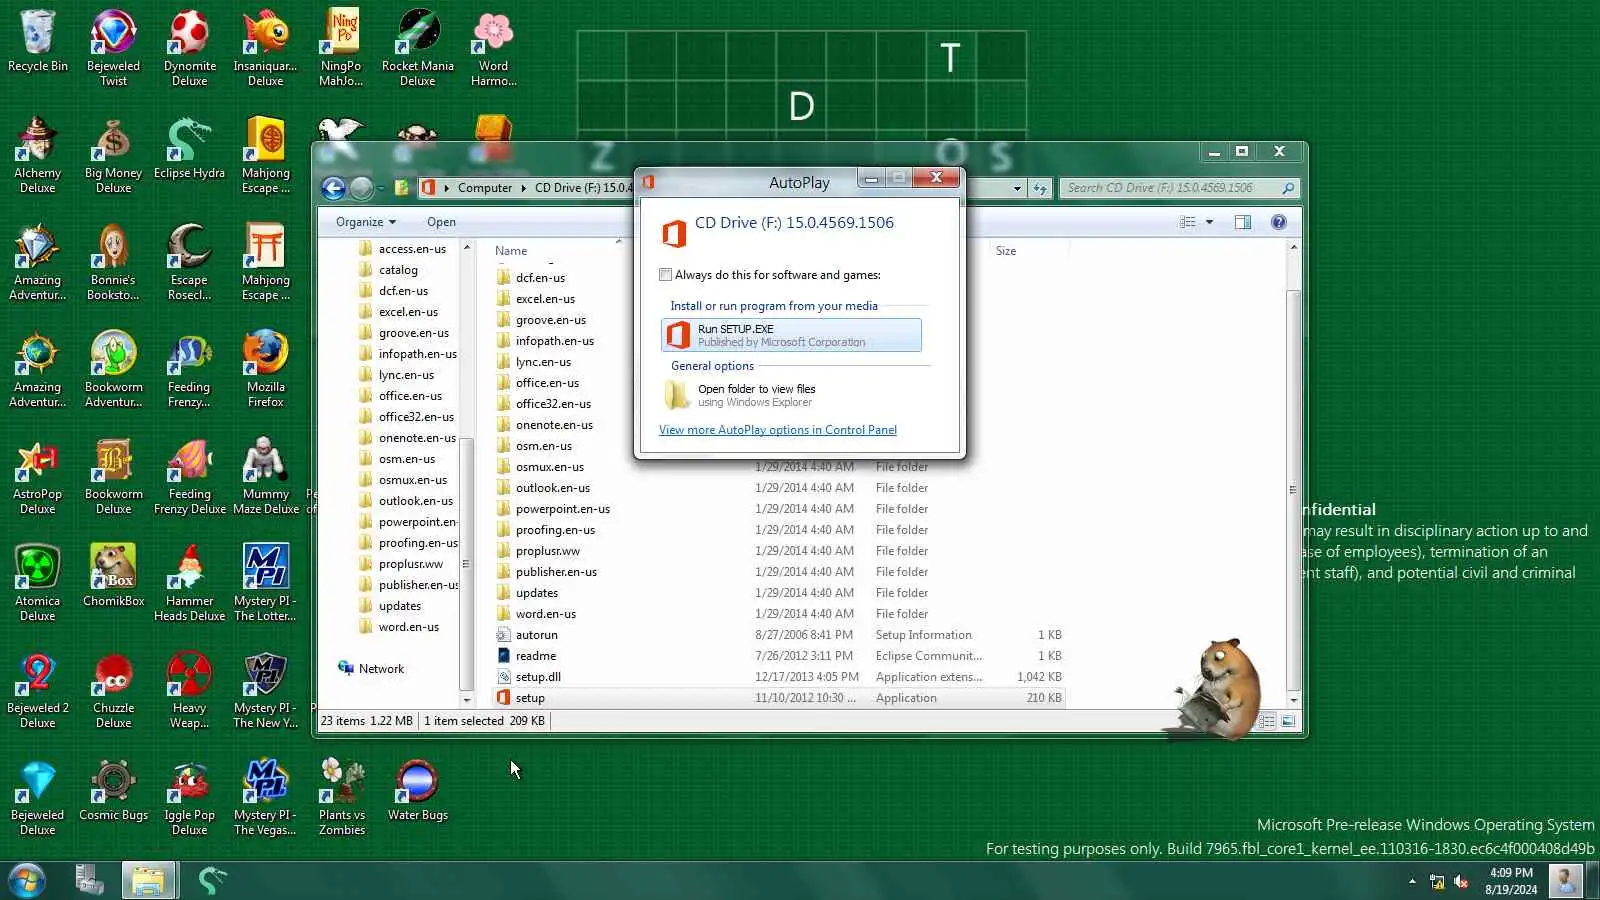Select the Bonnie's Bookstore desktop icon

(x=113, y=262)
